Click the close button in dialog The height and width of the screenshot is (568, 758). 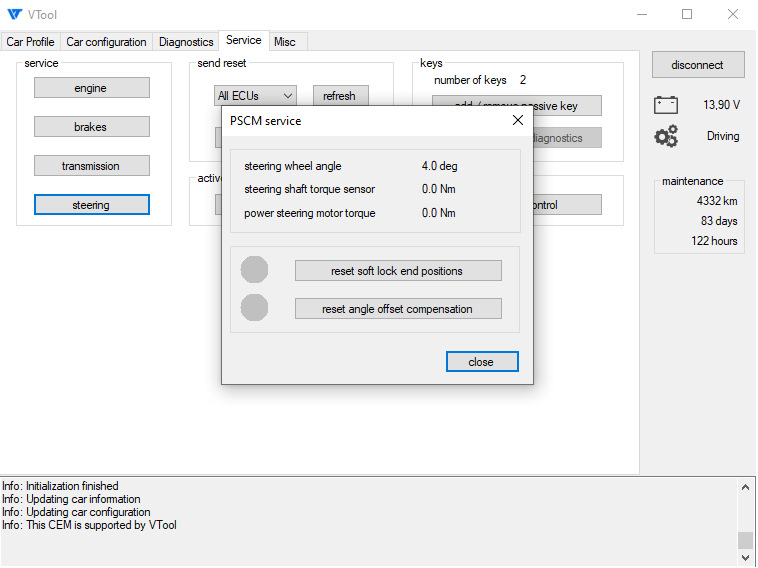(481, 362)
